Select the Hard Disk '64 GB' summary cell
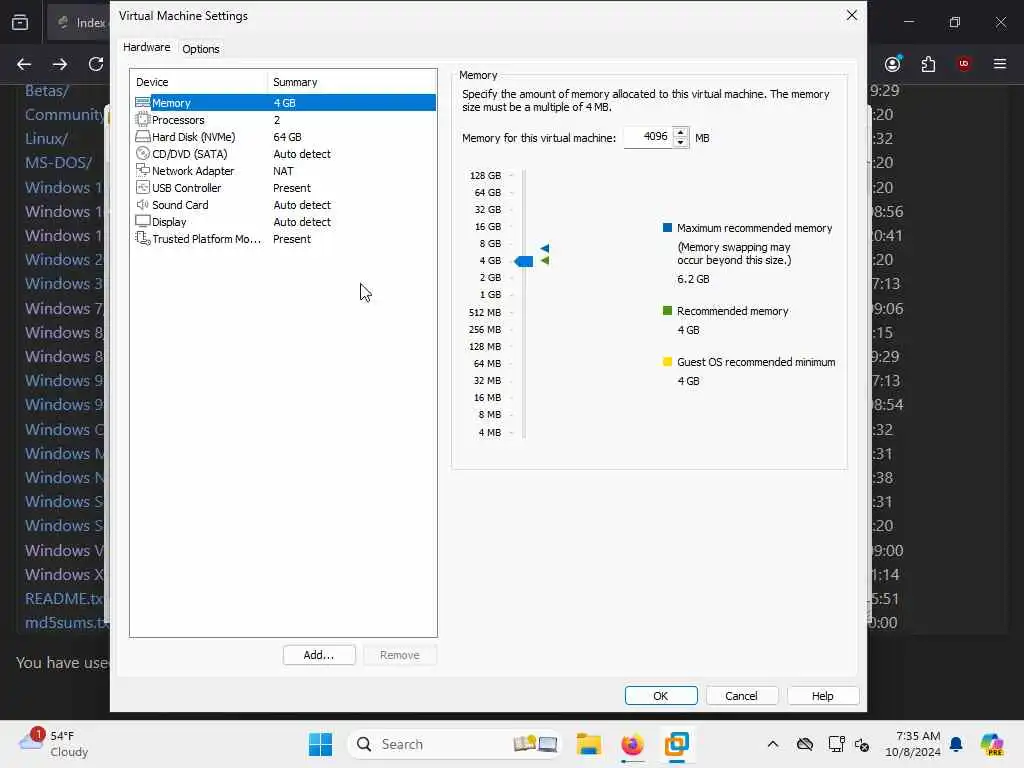 point(287,137)
